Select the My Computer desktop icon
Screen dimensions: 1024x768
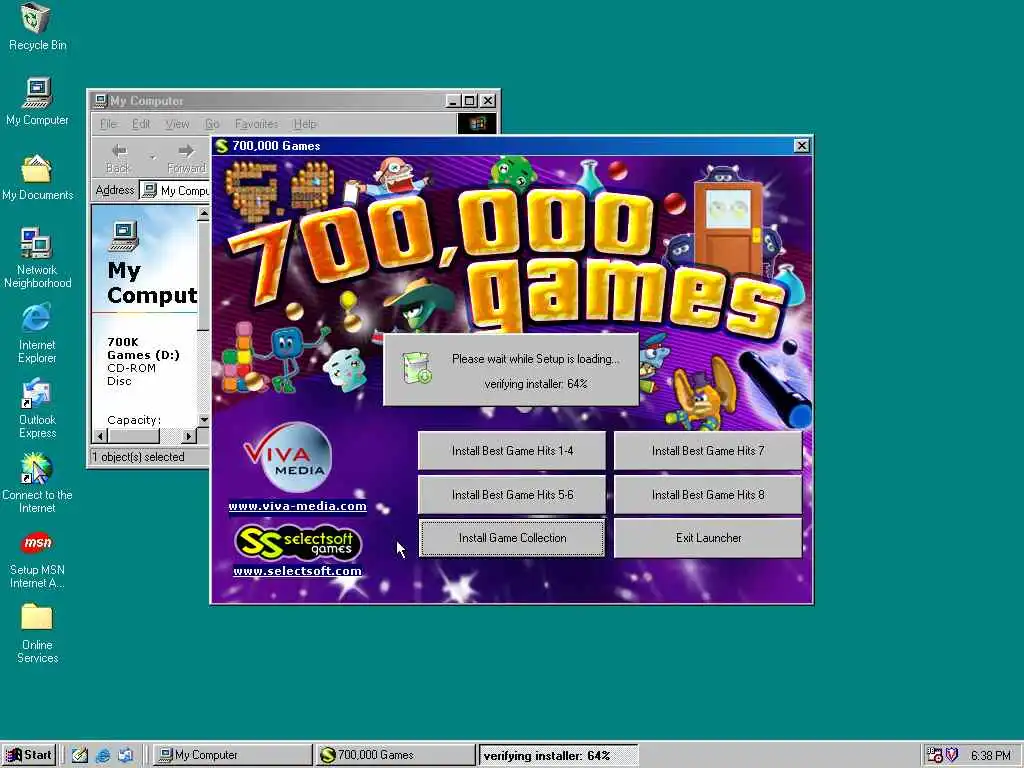point(37,102)
